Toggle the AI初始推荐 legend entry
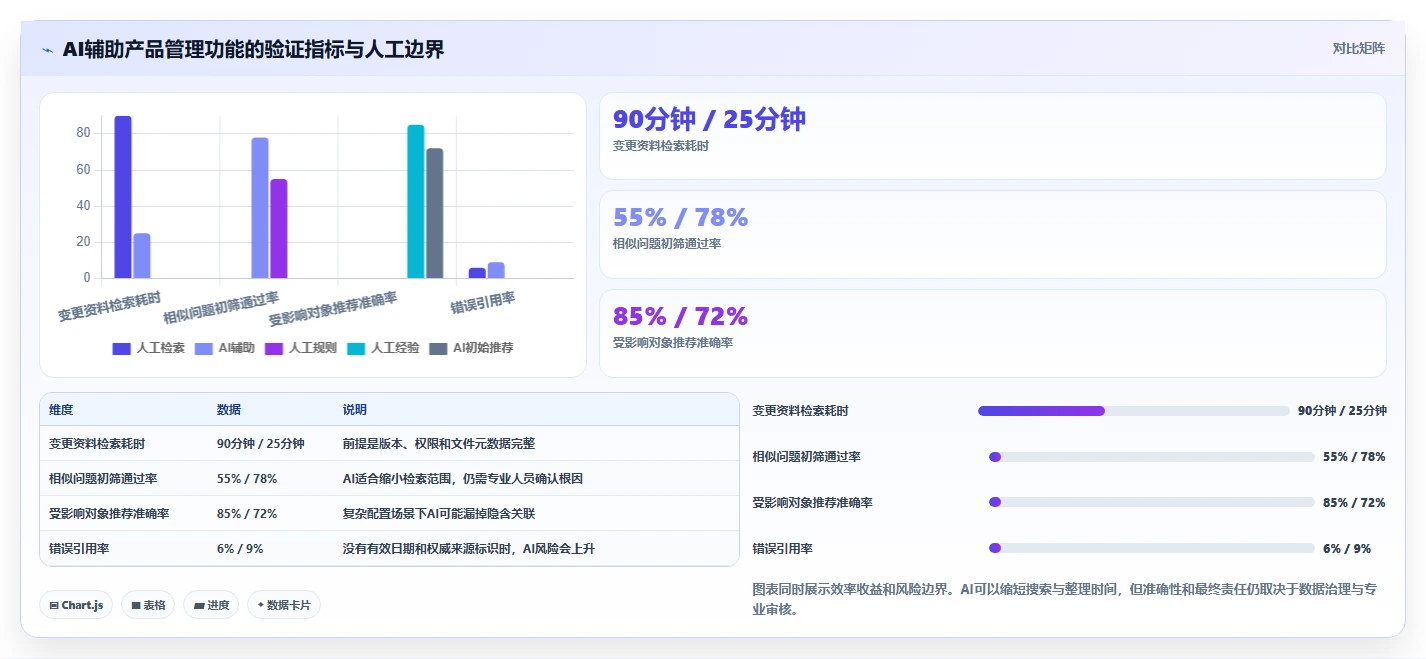 [x=471, y=348]
